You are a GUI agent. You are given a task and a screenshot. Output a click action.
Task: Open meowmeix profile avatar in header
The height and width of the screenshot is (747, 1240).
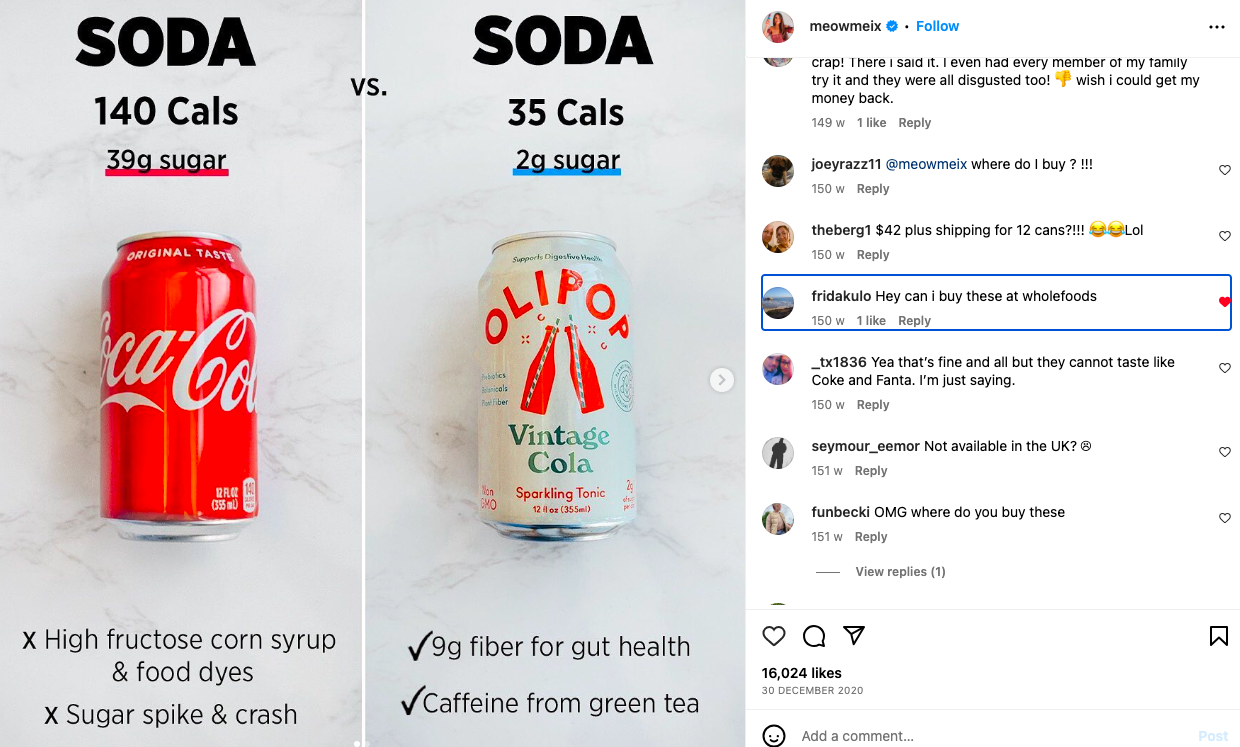tap(778, 27)
